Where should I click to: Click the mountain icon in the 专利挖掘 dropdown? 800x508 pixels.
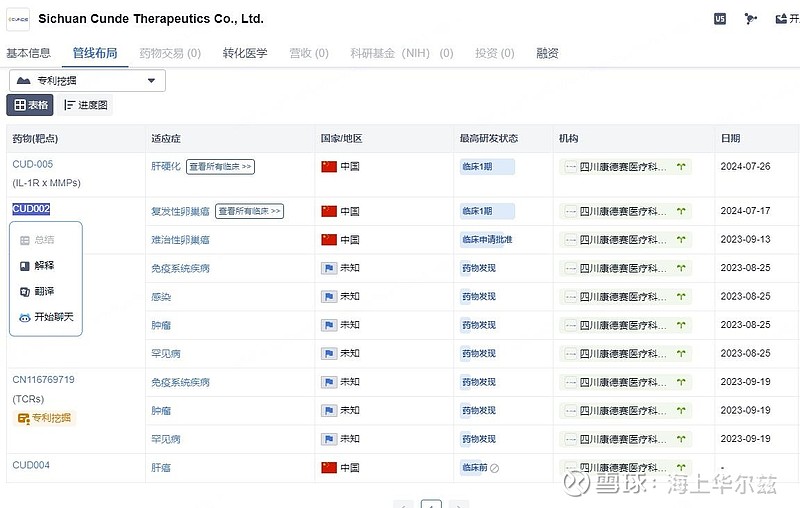[x=23, y=81]
